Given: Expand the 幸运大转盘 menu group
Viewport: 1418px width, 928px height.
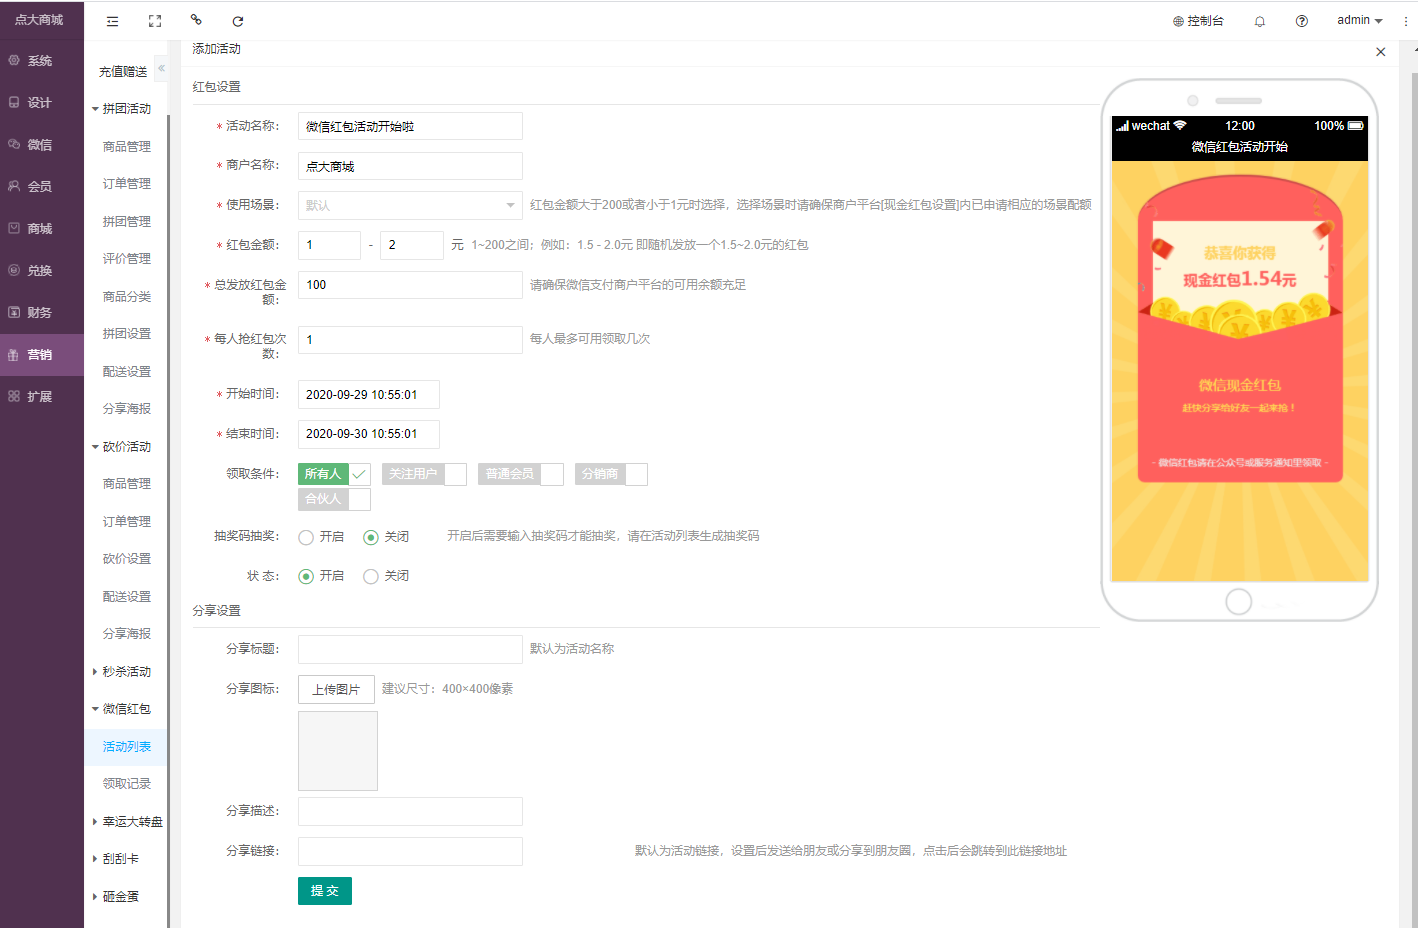Looking at the screenshot, I should [x=126, y=822].
